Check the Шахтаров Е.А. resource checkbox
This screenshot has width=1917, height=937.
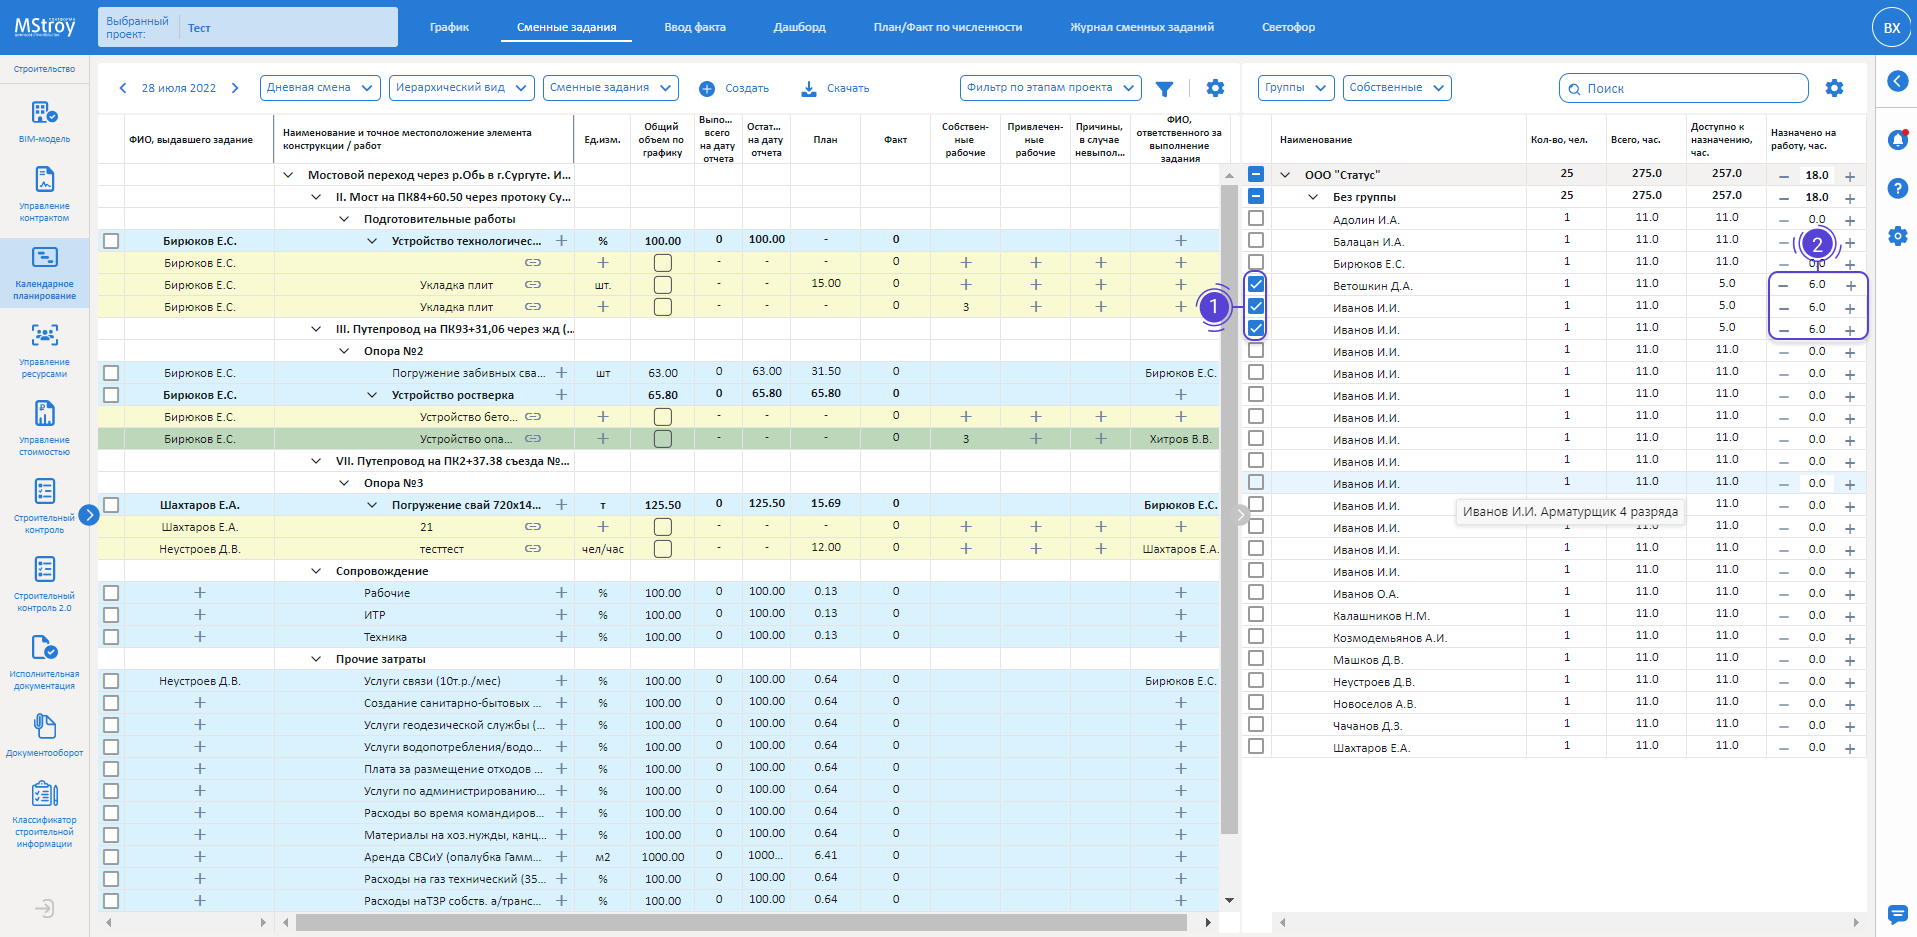pyautogui.click(x=1256, y=746)
